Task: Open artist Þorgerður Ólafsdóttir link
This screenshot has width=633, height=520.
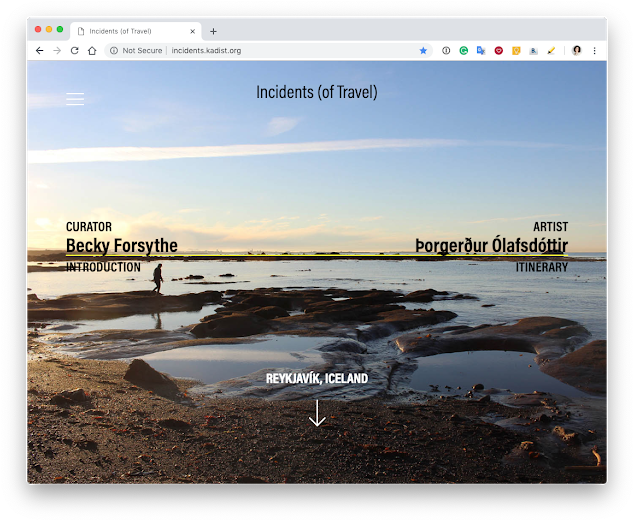Action: 491,245
